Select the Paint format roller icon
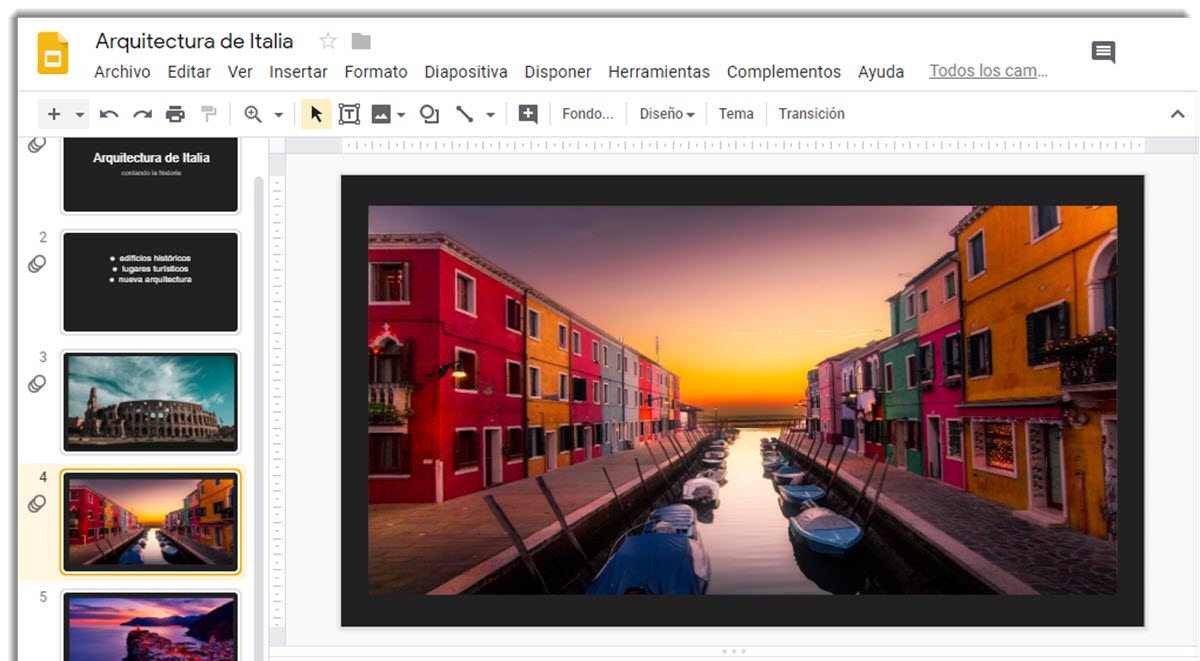 [208, 114]
